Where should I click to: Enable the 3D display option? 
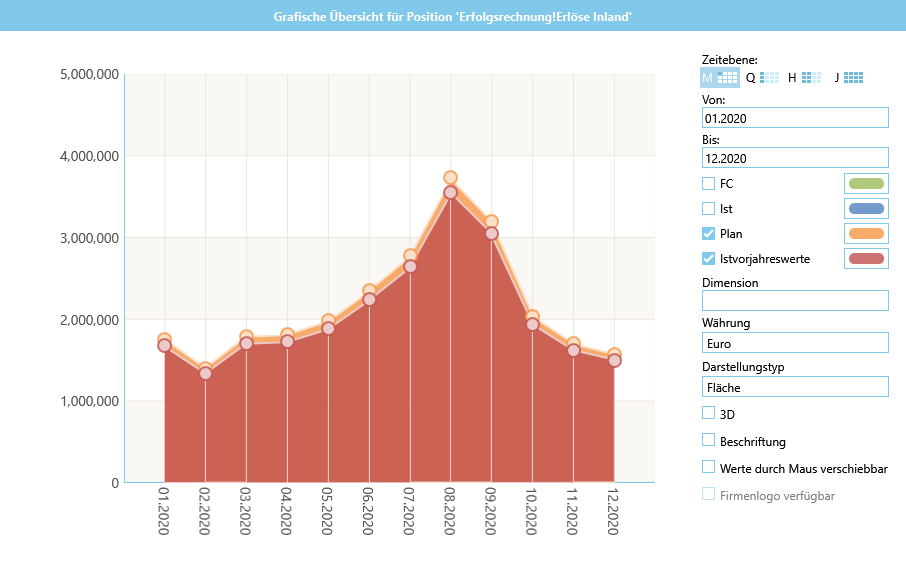pos(708,413)
